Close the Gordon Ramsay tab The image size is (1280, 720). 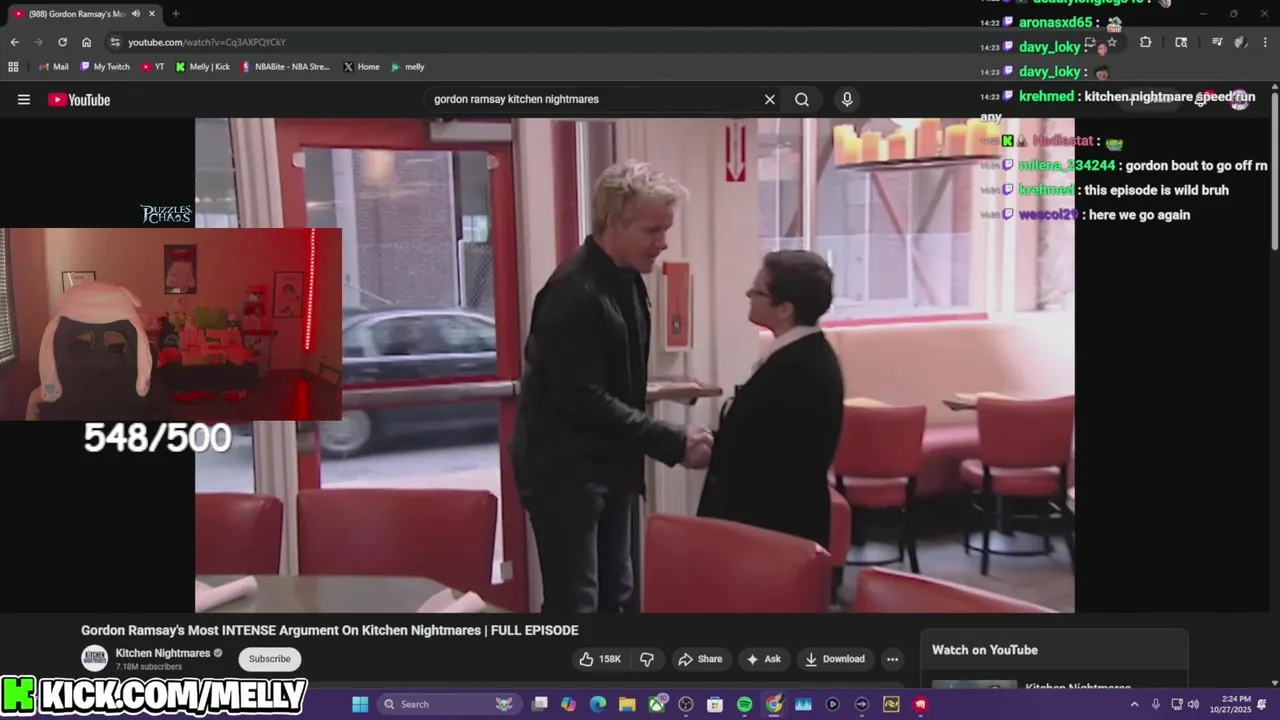[150, 14]
